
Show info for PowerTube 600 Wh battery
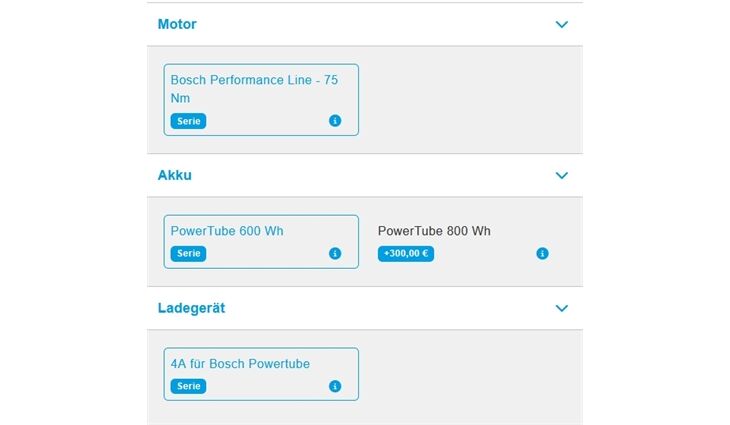(x=335, y=254)
